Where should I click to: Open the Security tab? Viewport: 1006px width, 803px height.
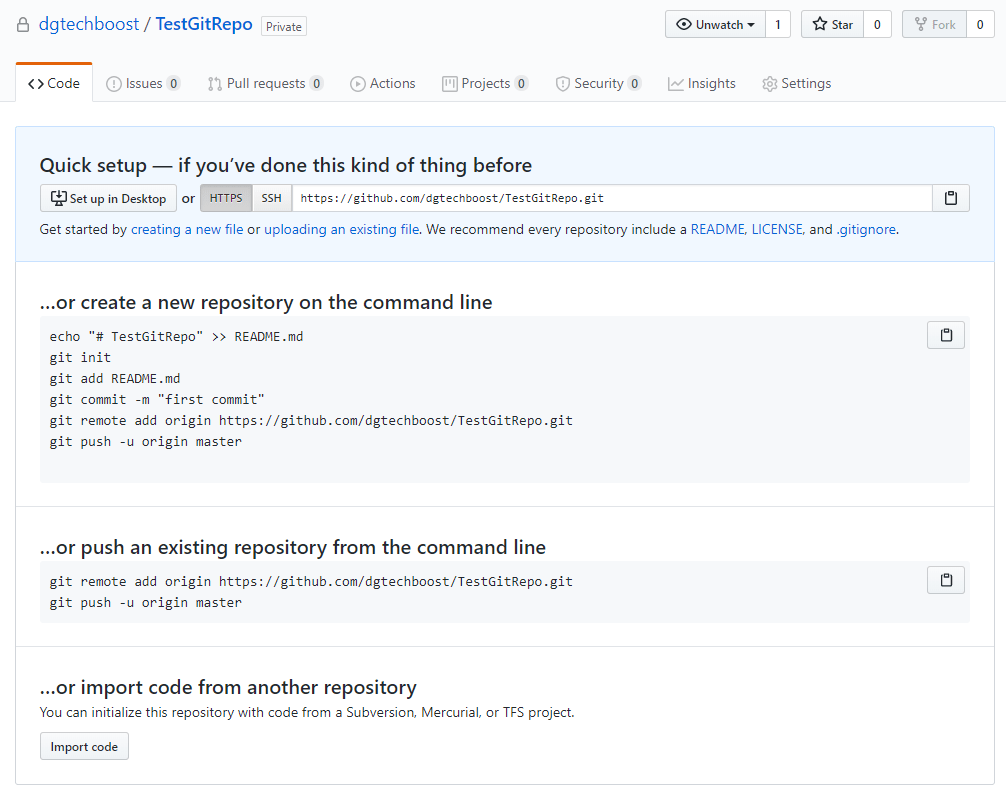click(598, 84)
